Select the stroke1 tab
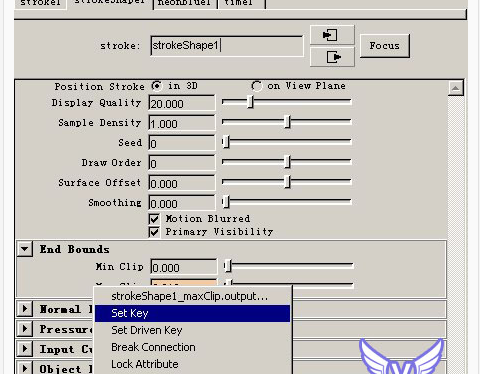Viewport: 480px width, 374px height. [x=40, y=3]
